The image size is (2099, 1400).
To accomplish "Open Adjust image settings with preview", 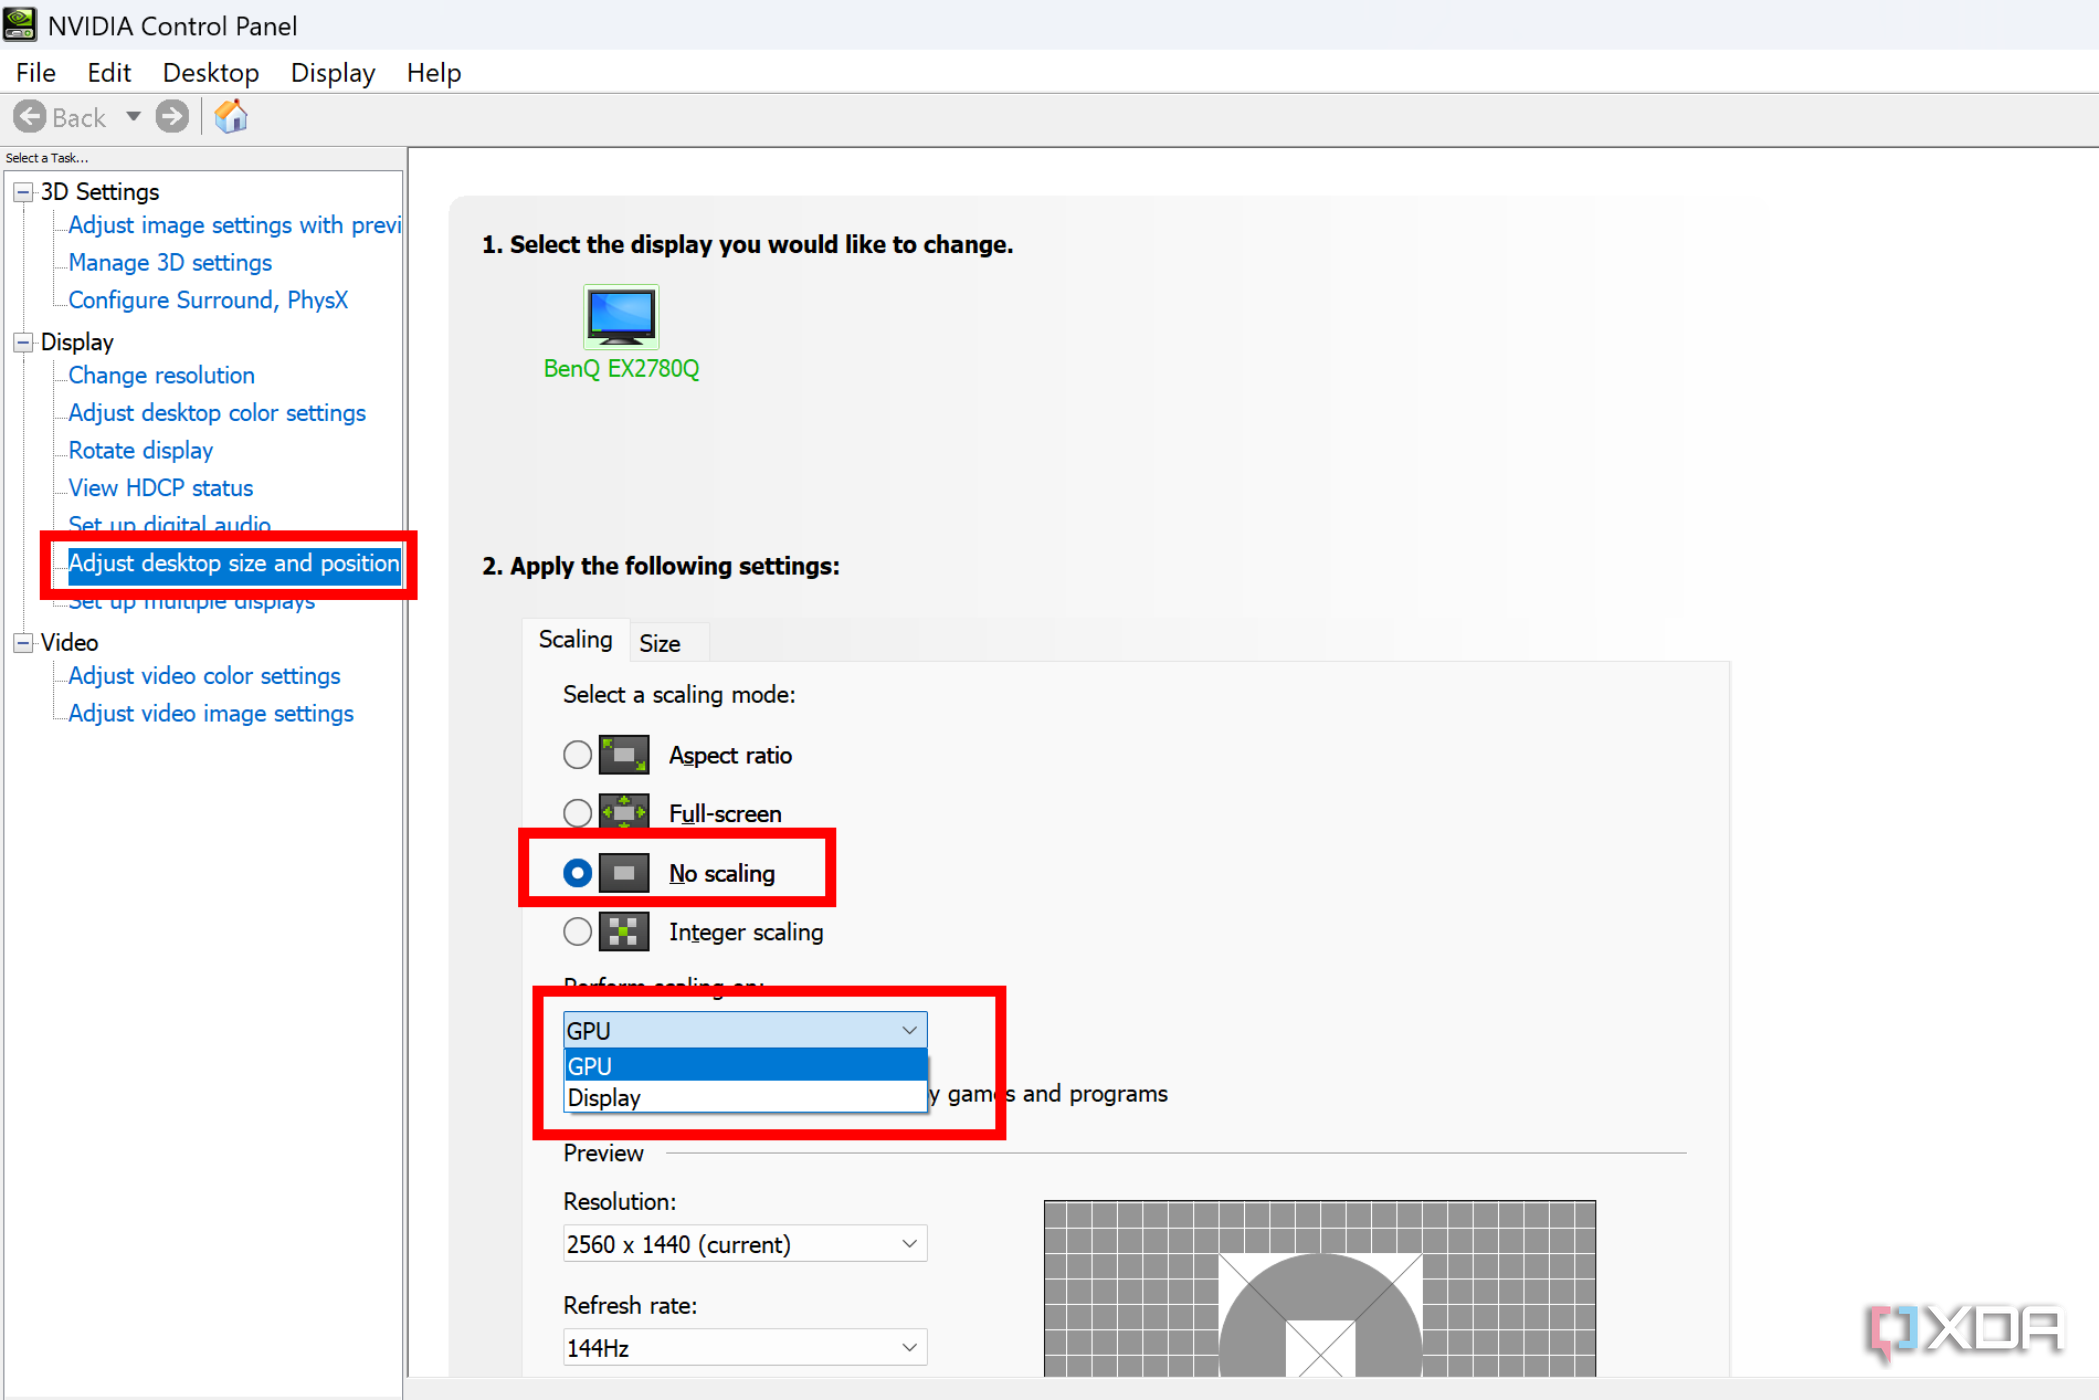I will tap(234, 225).
